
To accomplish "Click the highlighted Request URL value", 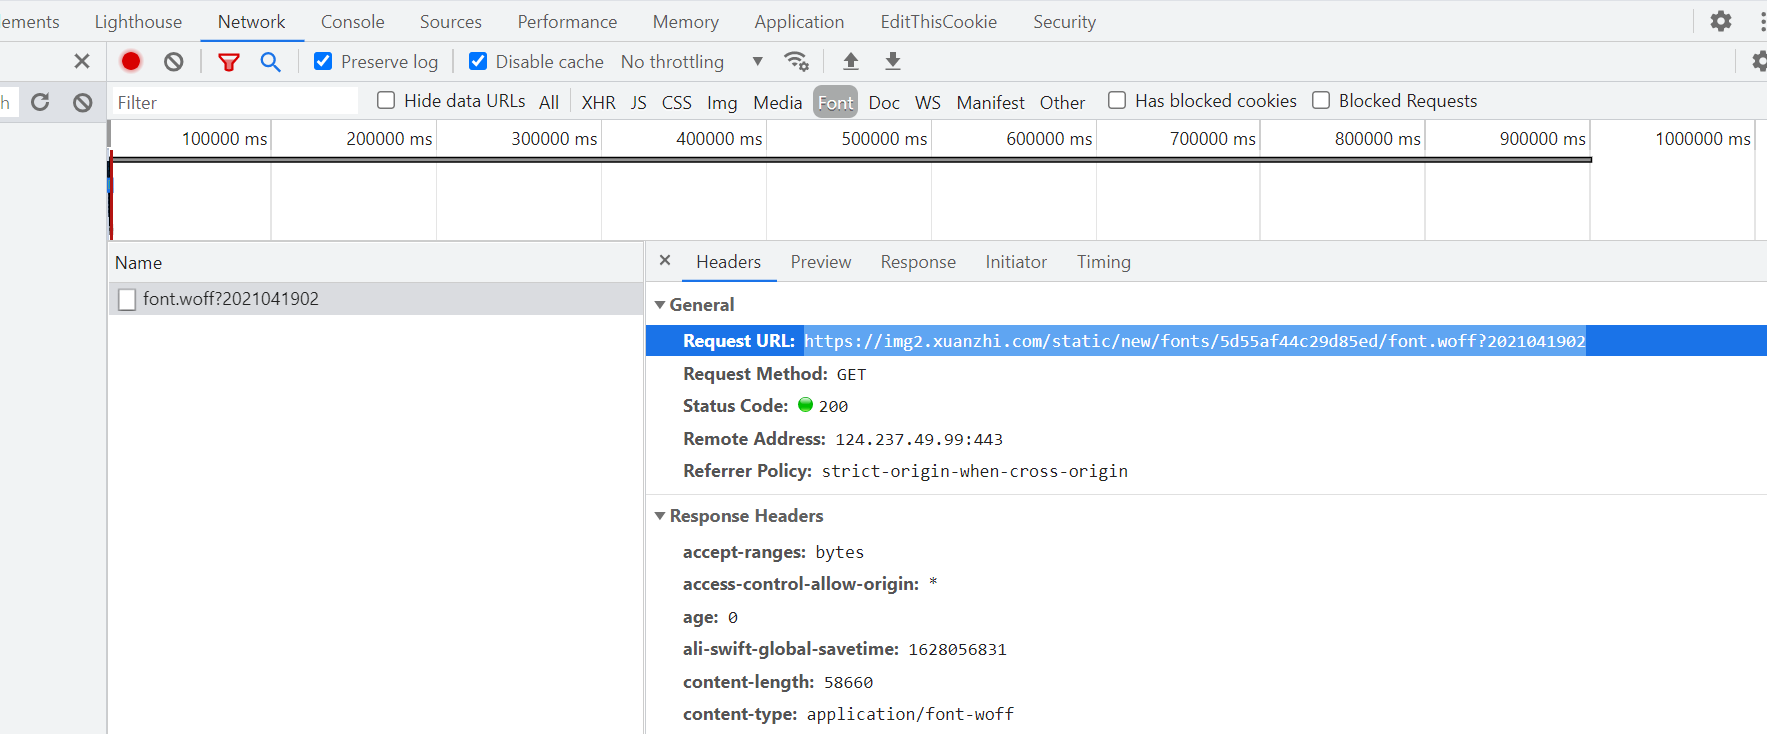I will pyautogui.click(x=1195, y=341).
